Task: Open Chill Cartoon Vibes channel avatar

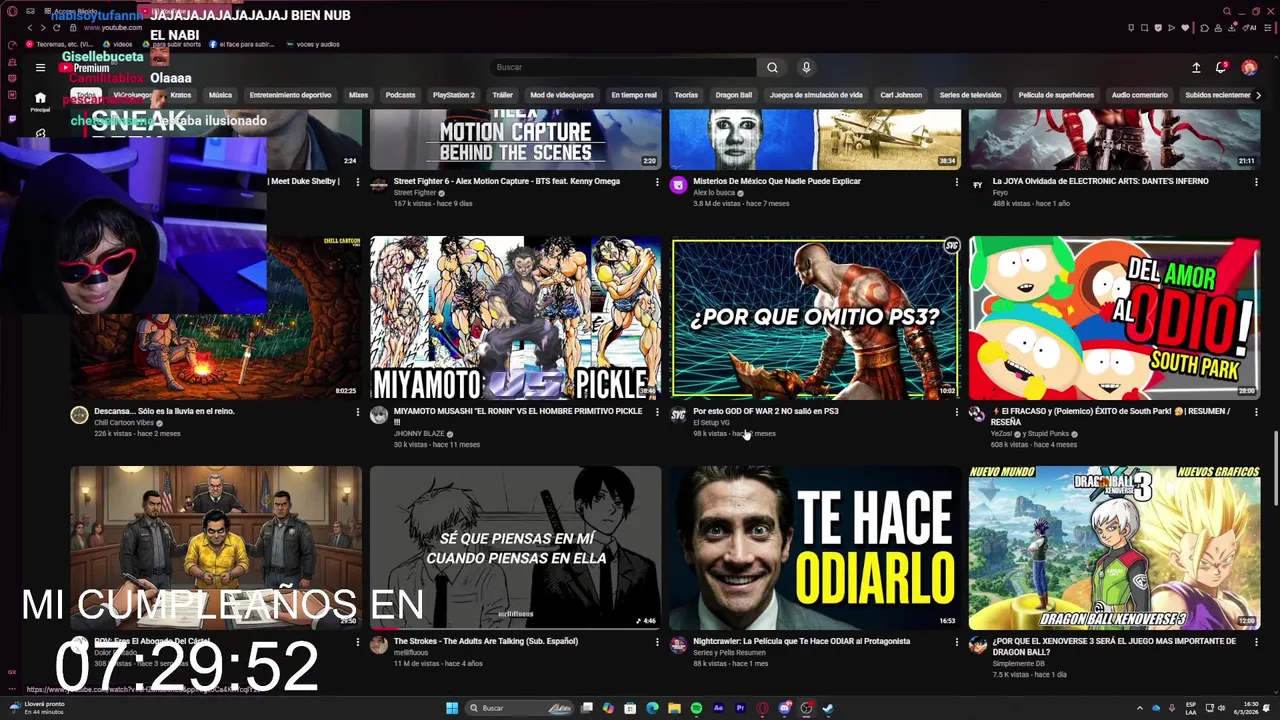Action: 79,415
